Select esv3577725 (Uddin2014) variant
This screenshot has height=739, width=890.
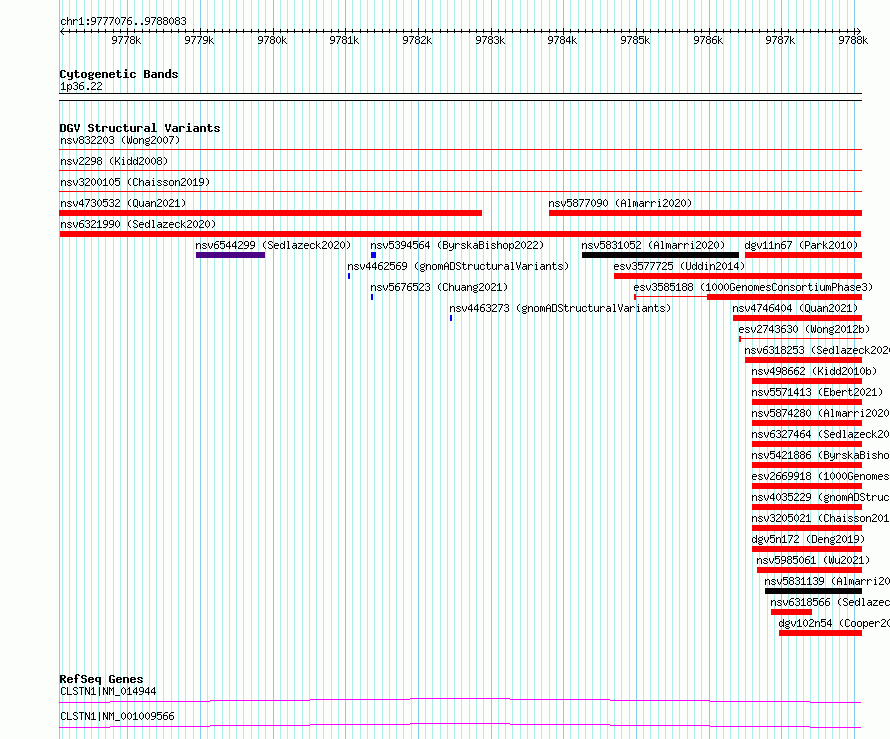[679, 266]
